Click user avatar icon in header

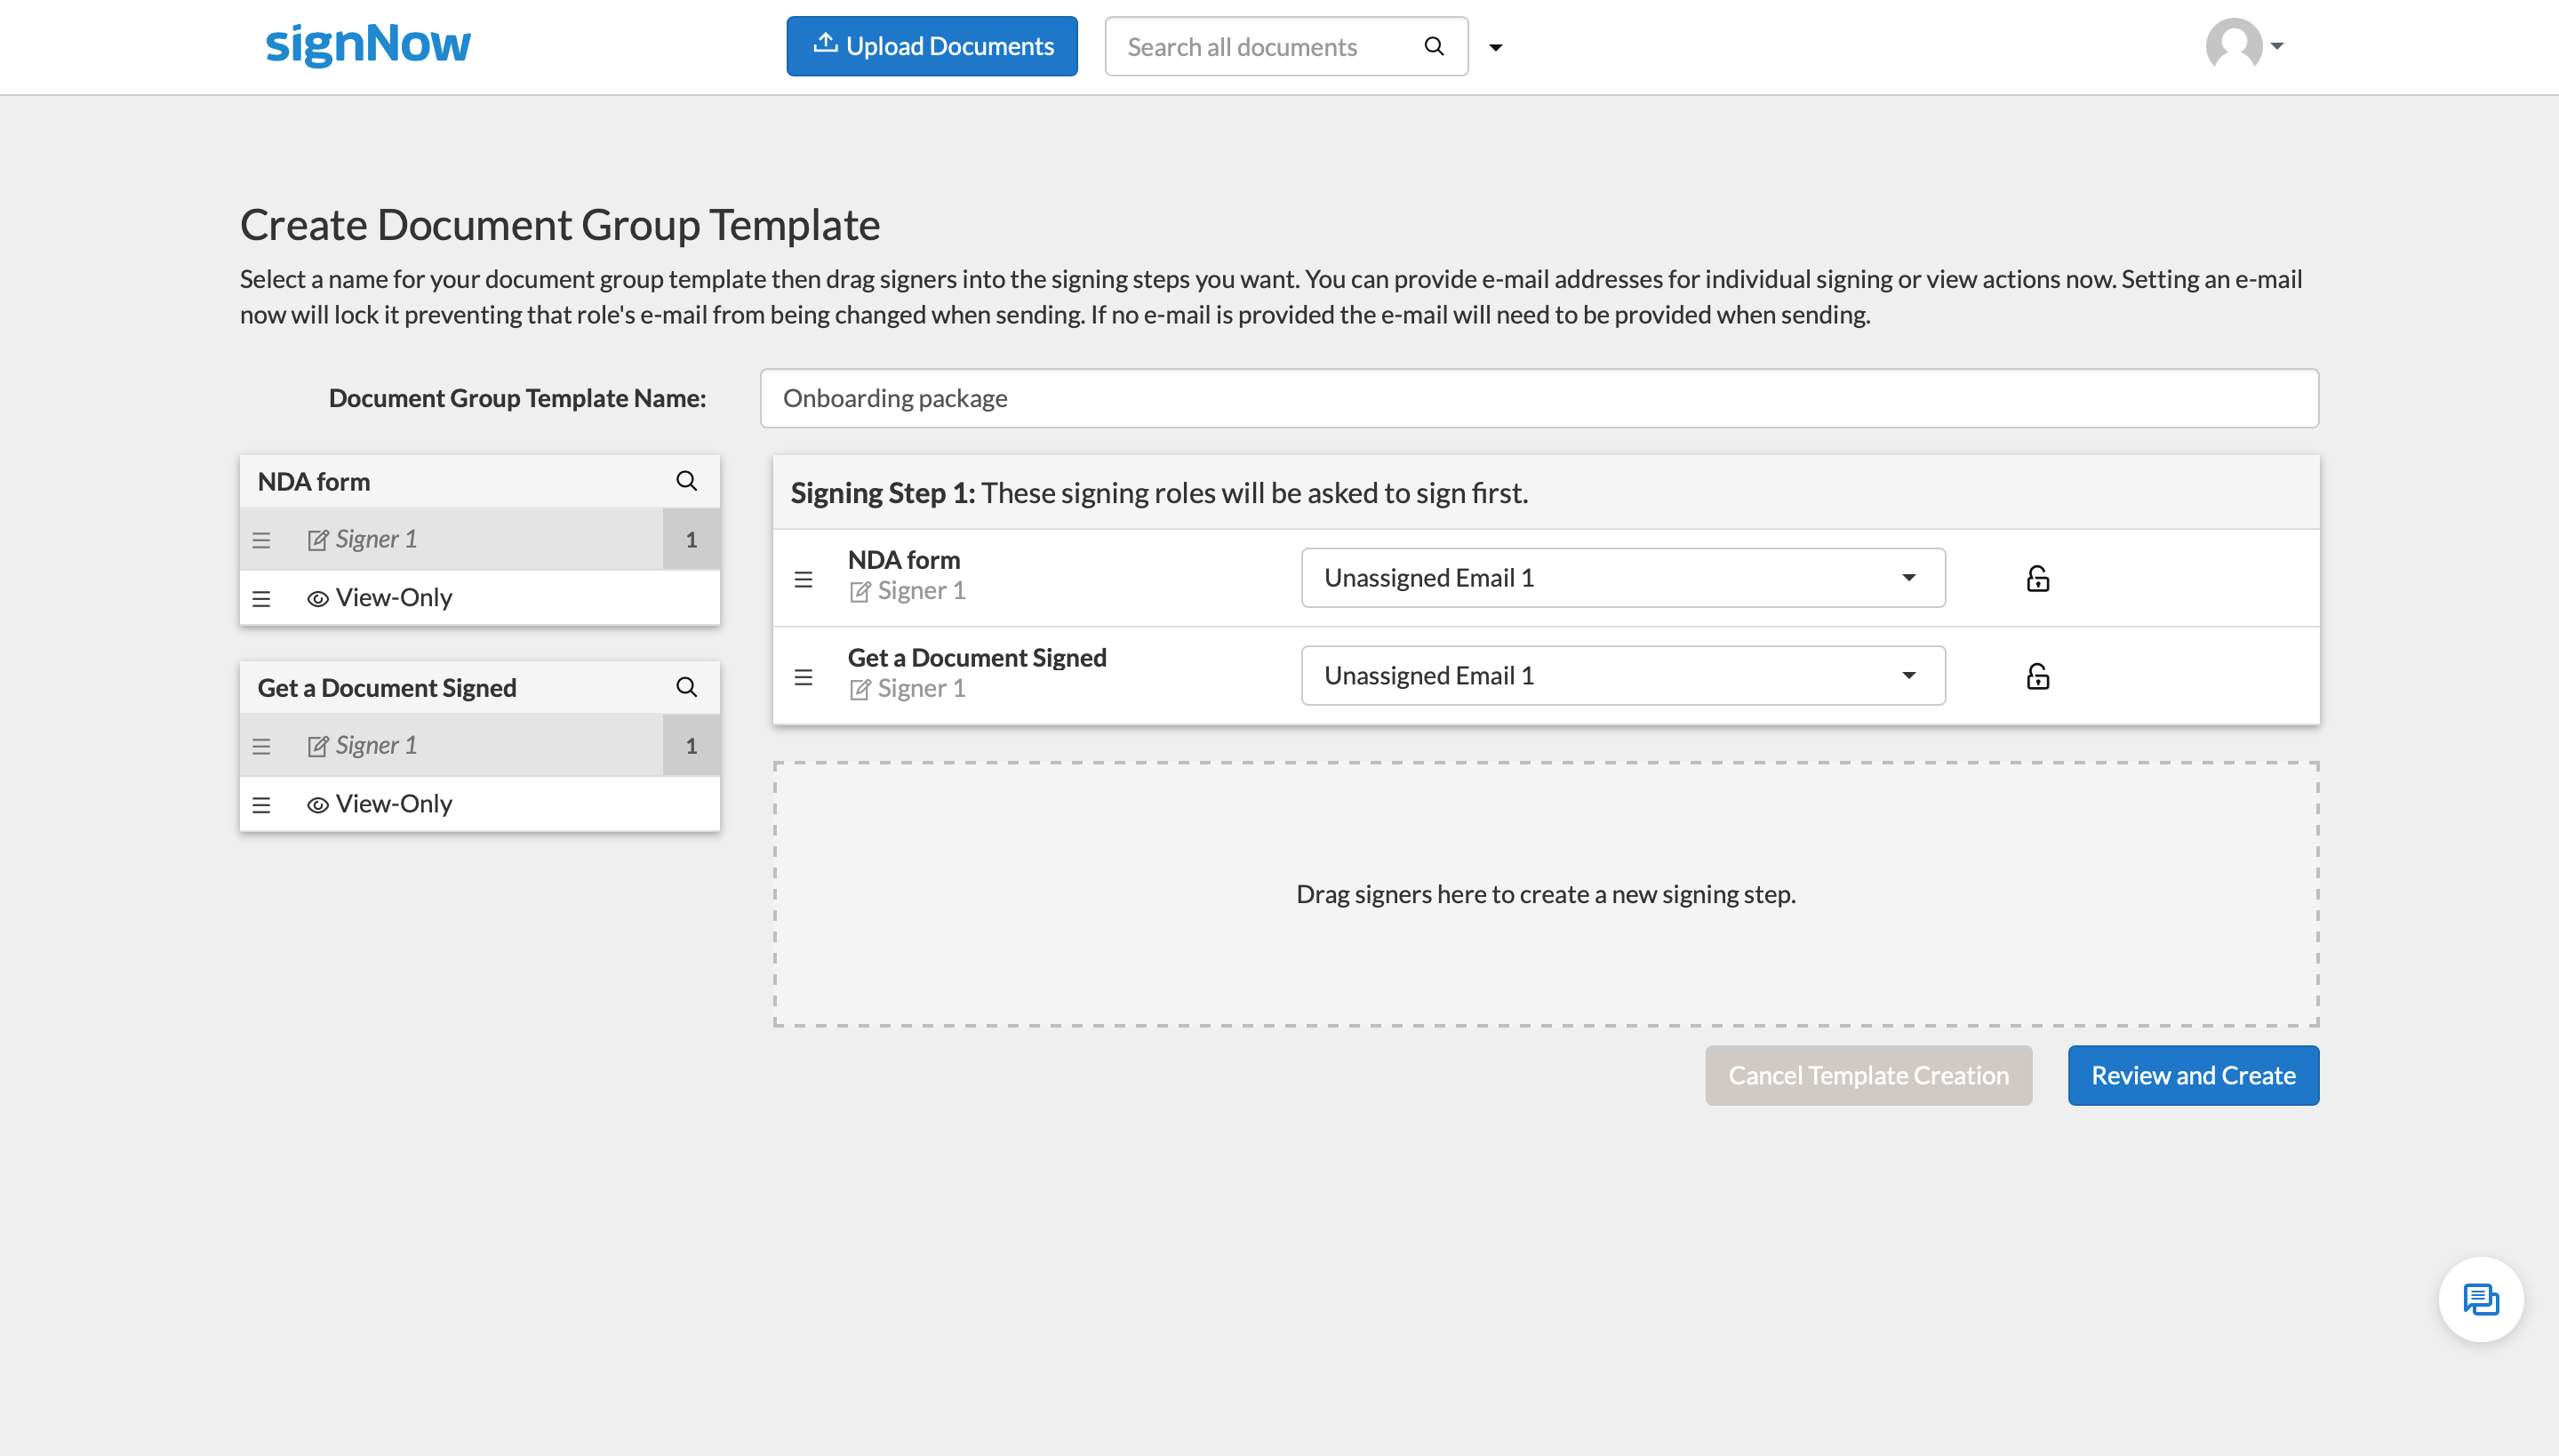[x=2233, y=45]
